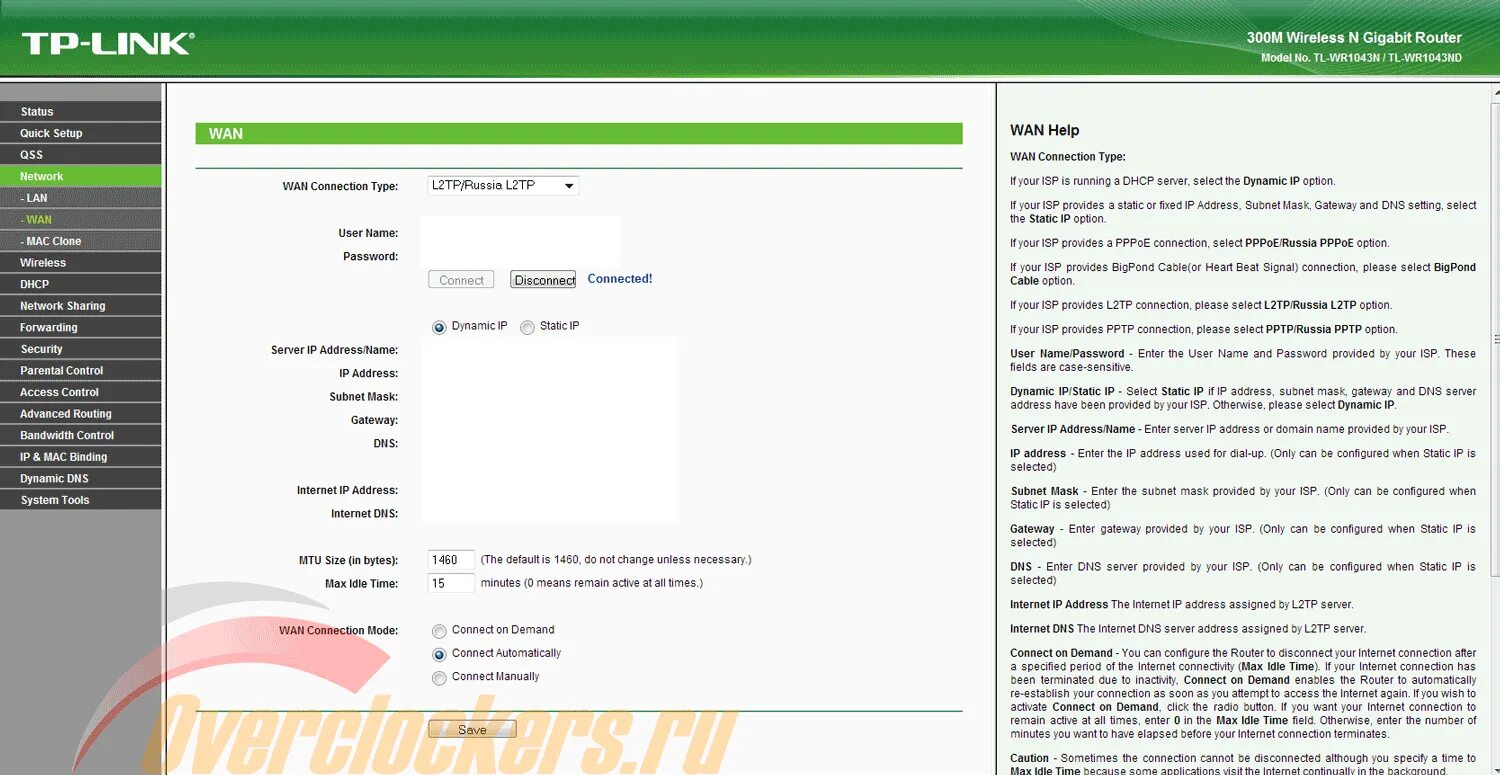Open the MAC Clone submenu item
Viewport: 1500px width, 775px height.
pyautogui.click(x=80, y=241)
